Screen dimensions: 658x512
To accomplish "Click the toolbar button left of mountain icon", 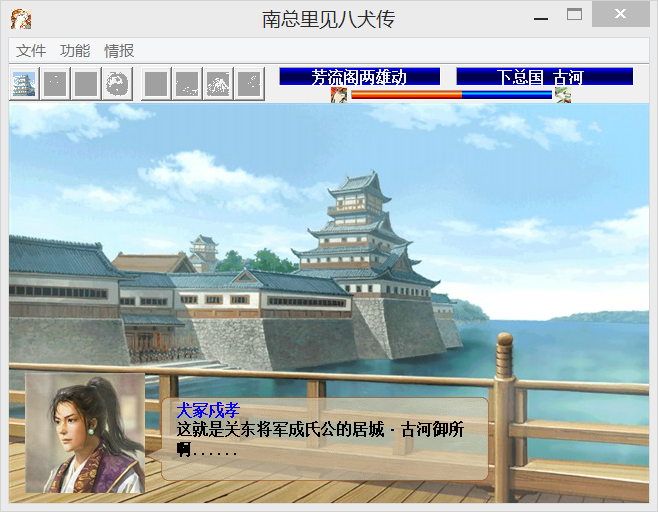I will click(187, 84).
